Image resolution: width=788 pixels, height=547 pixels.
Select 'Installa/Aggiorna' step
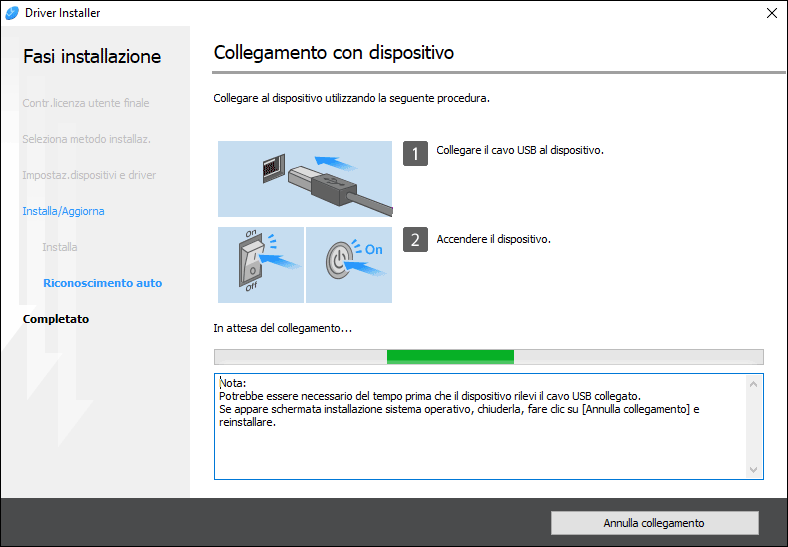point(63,211)
